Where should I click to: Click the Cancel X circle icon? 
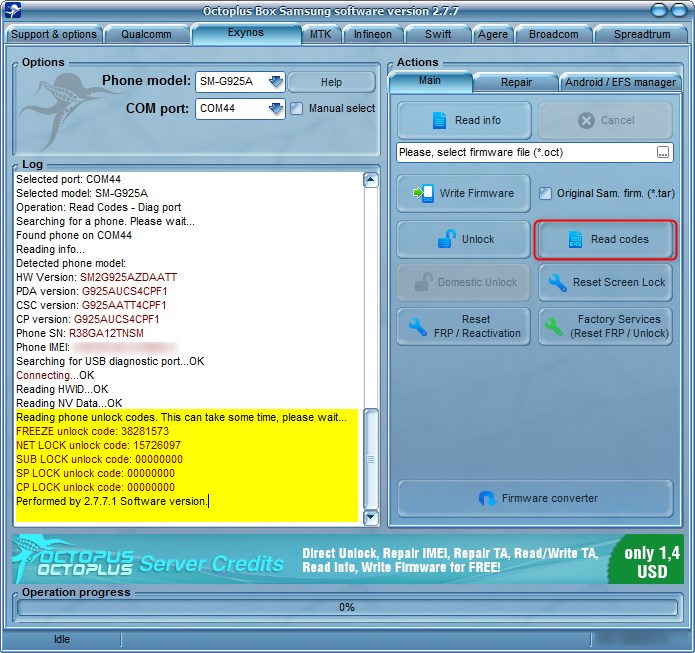coord(586,120)
